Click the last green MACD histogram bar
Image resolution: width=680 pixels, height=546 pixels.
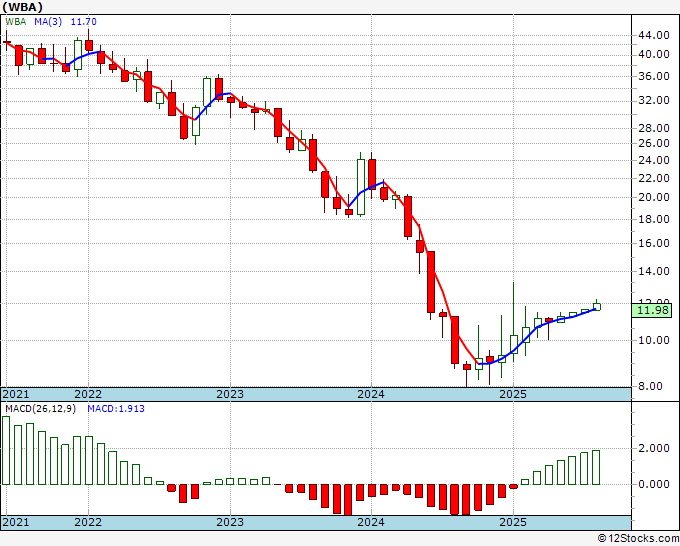596,468
